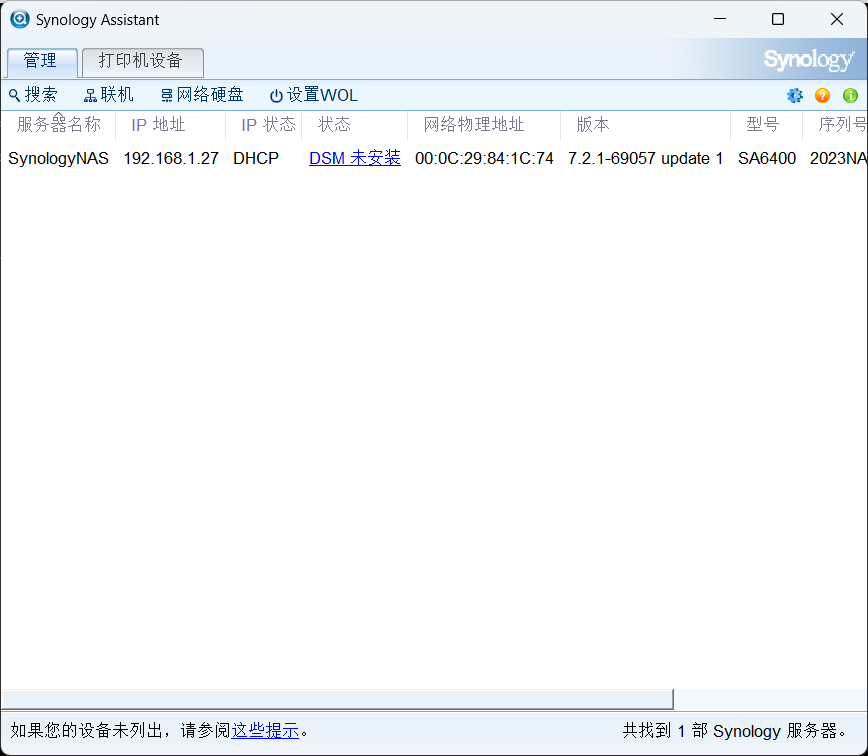Click the horizontal scrollbar thumb
868x756 pixels.
coord(336,699)
